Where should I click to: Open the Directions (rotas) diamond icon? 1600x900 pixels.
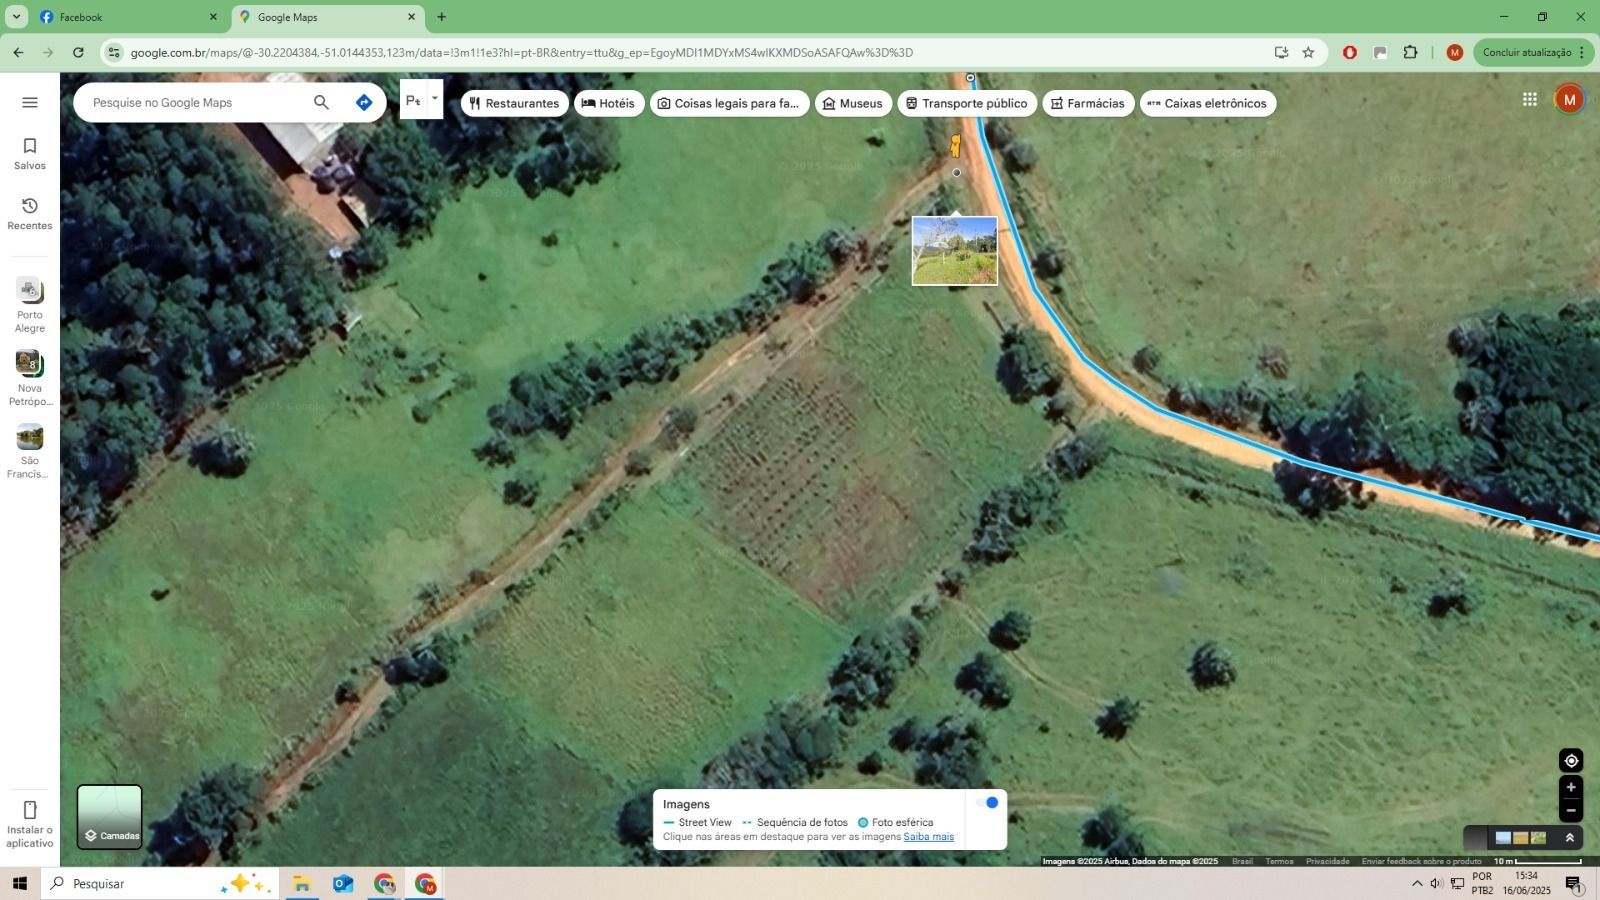point(364,102)
